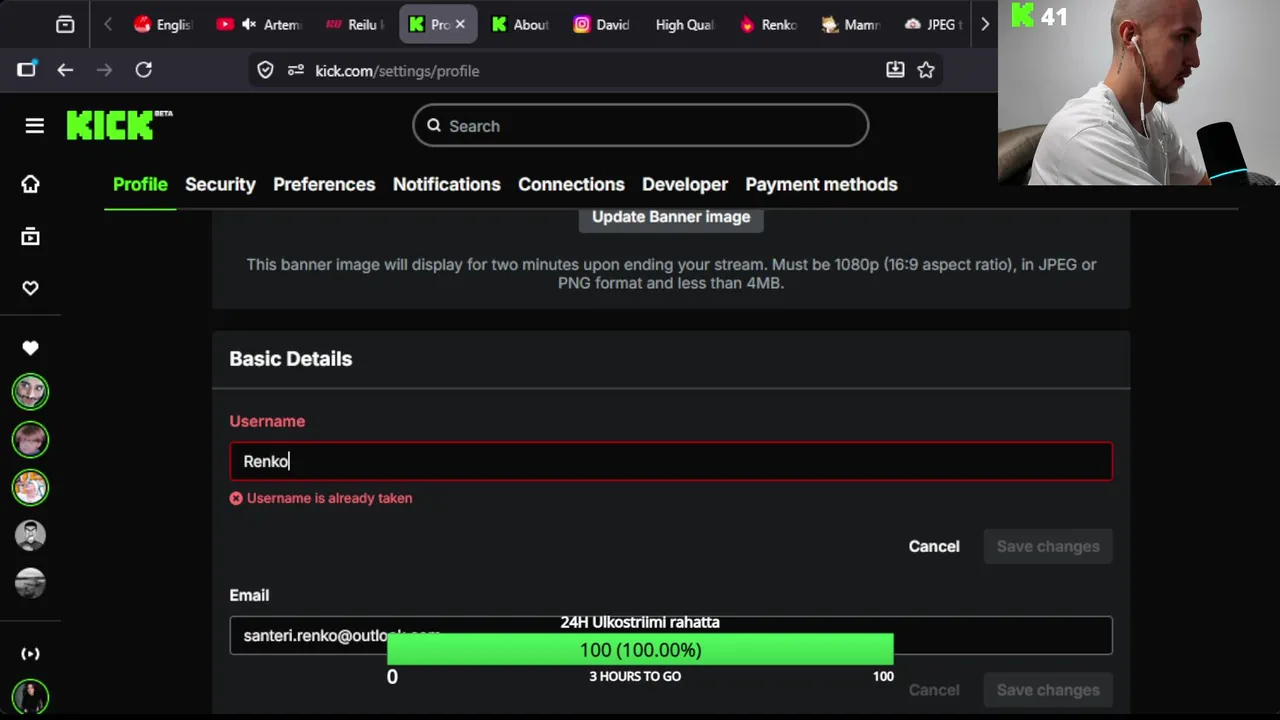Open the tab overview icon
Screen dimensions: 1280x720
(65, 25)
